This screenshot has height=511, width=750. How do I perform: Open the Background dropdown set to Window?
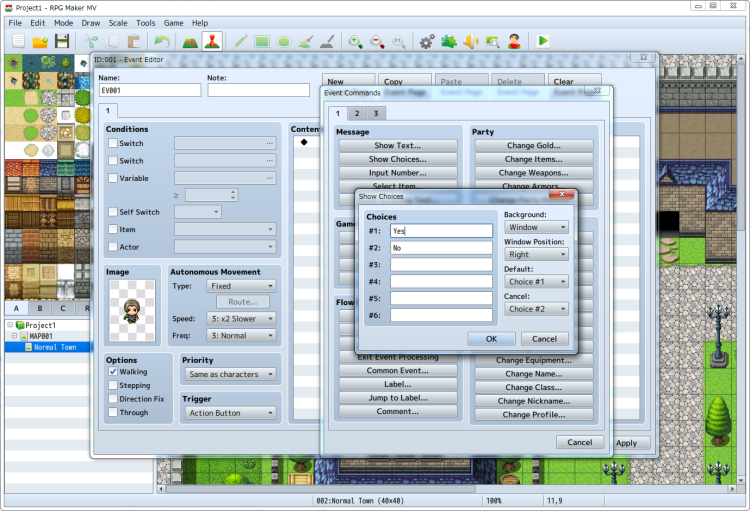point(536,228)
